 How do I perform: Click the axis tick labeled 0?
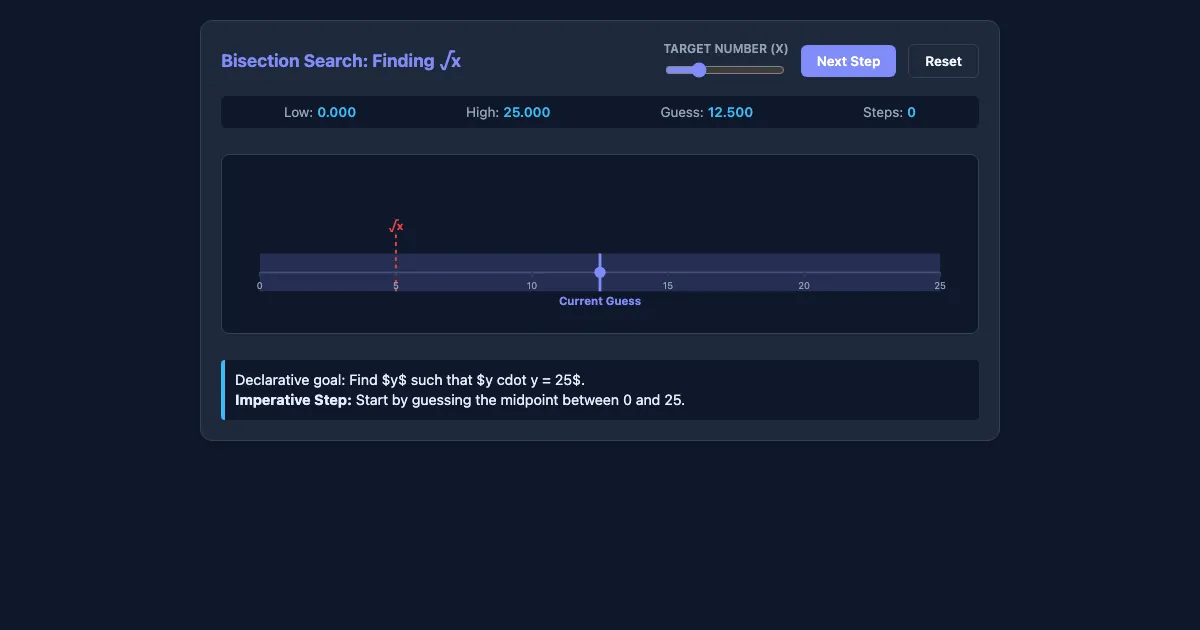pos(260,286)
